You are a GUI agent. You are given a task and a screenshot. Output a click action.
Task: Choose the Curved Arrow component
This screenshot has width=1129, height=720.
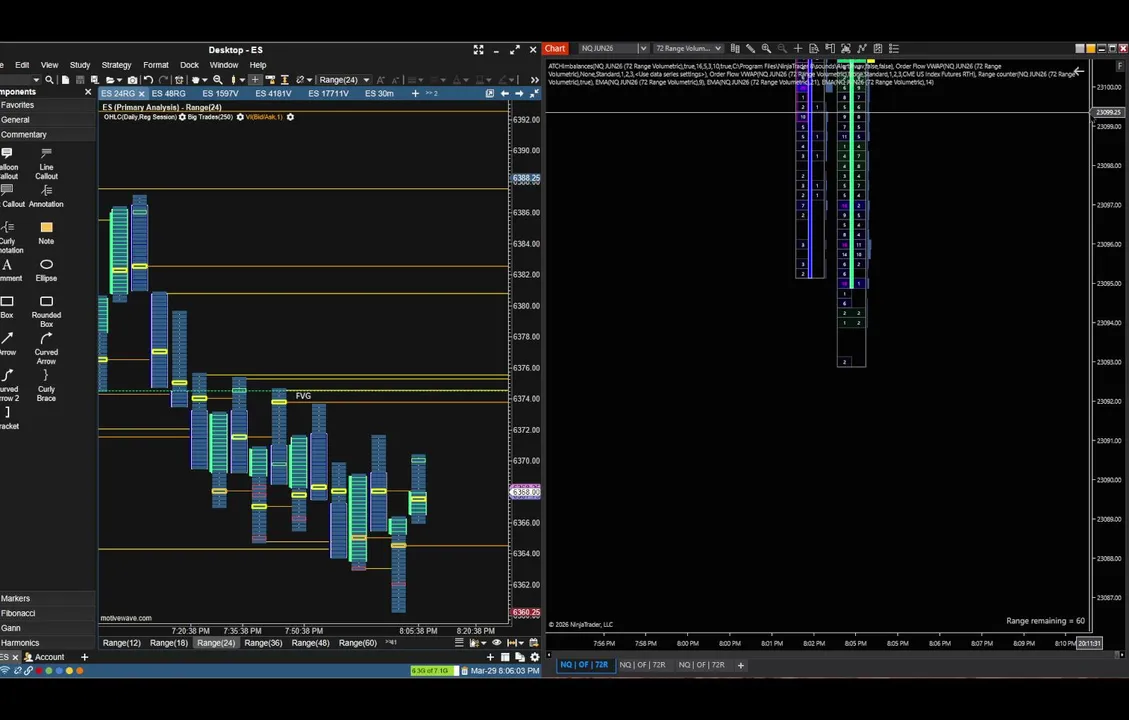tap(46, 348)
